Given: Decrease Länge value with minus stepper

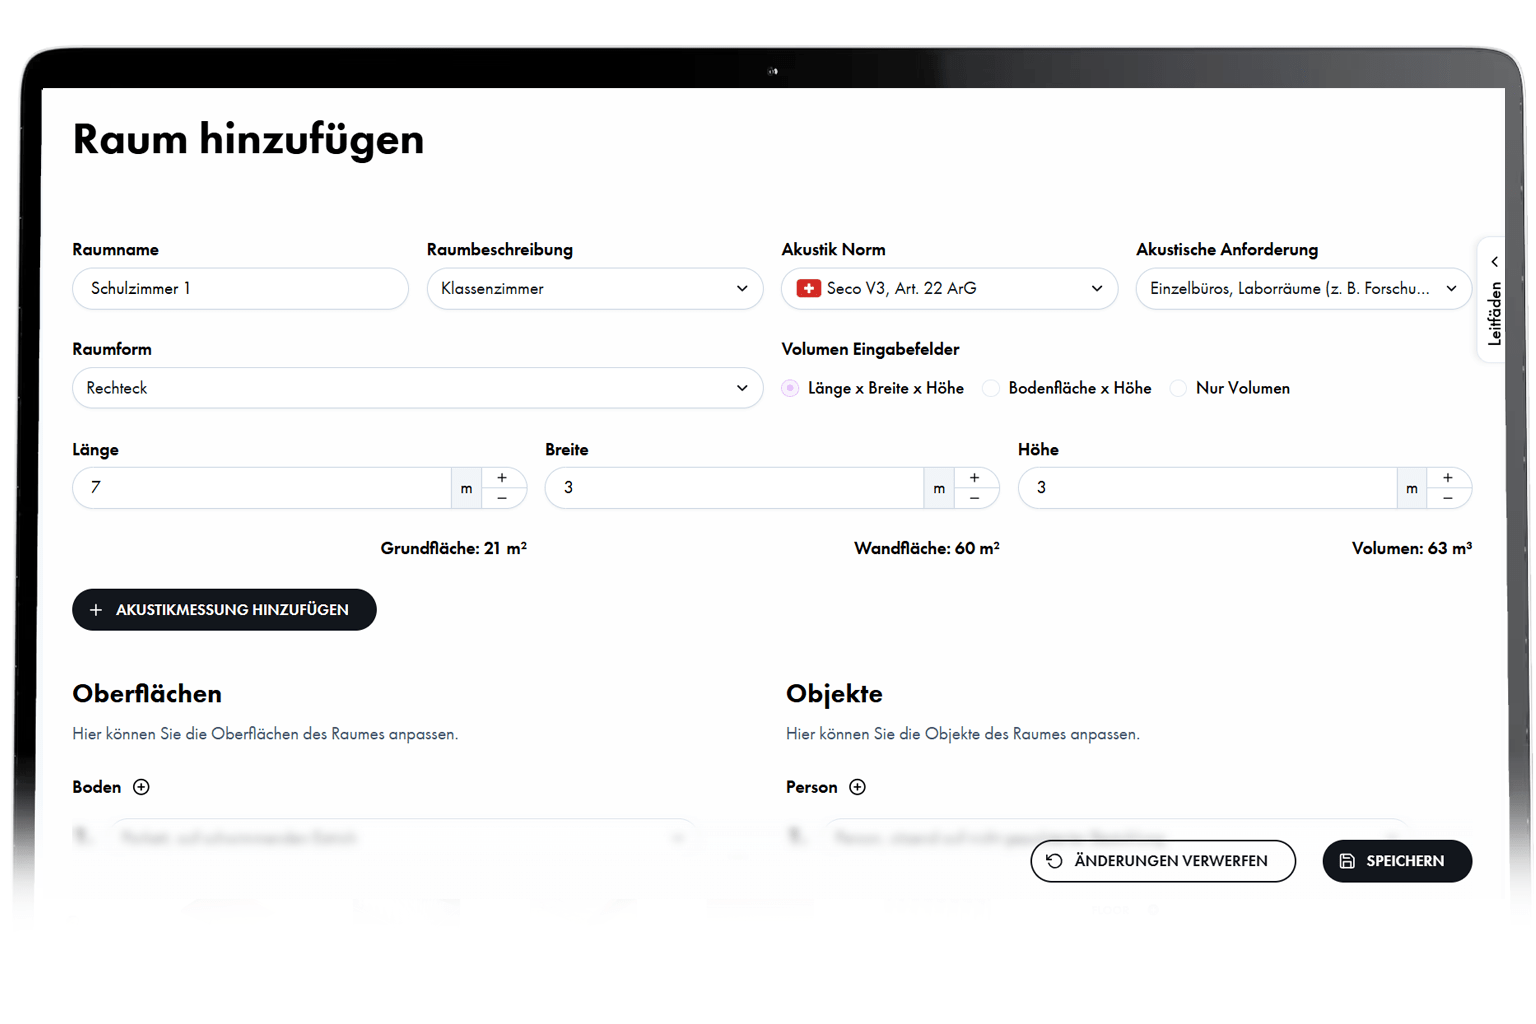Looking at the screenshot, I should click(x=502, y=498).
